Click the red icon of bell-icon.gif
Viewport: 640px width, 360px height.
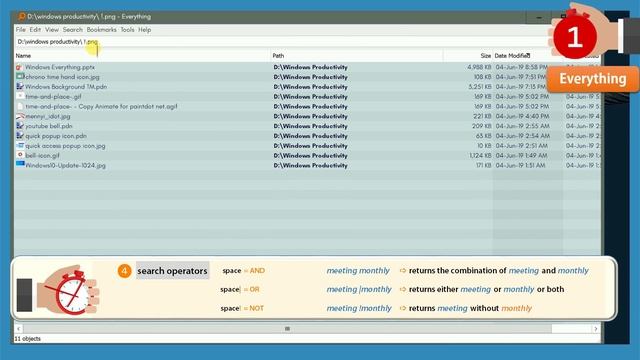20,155
